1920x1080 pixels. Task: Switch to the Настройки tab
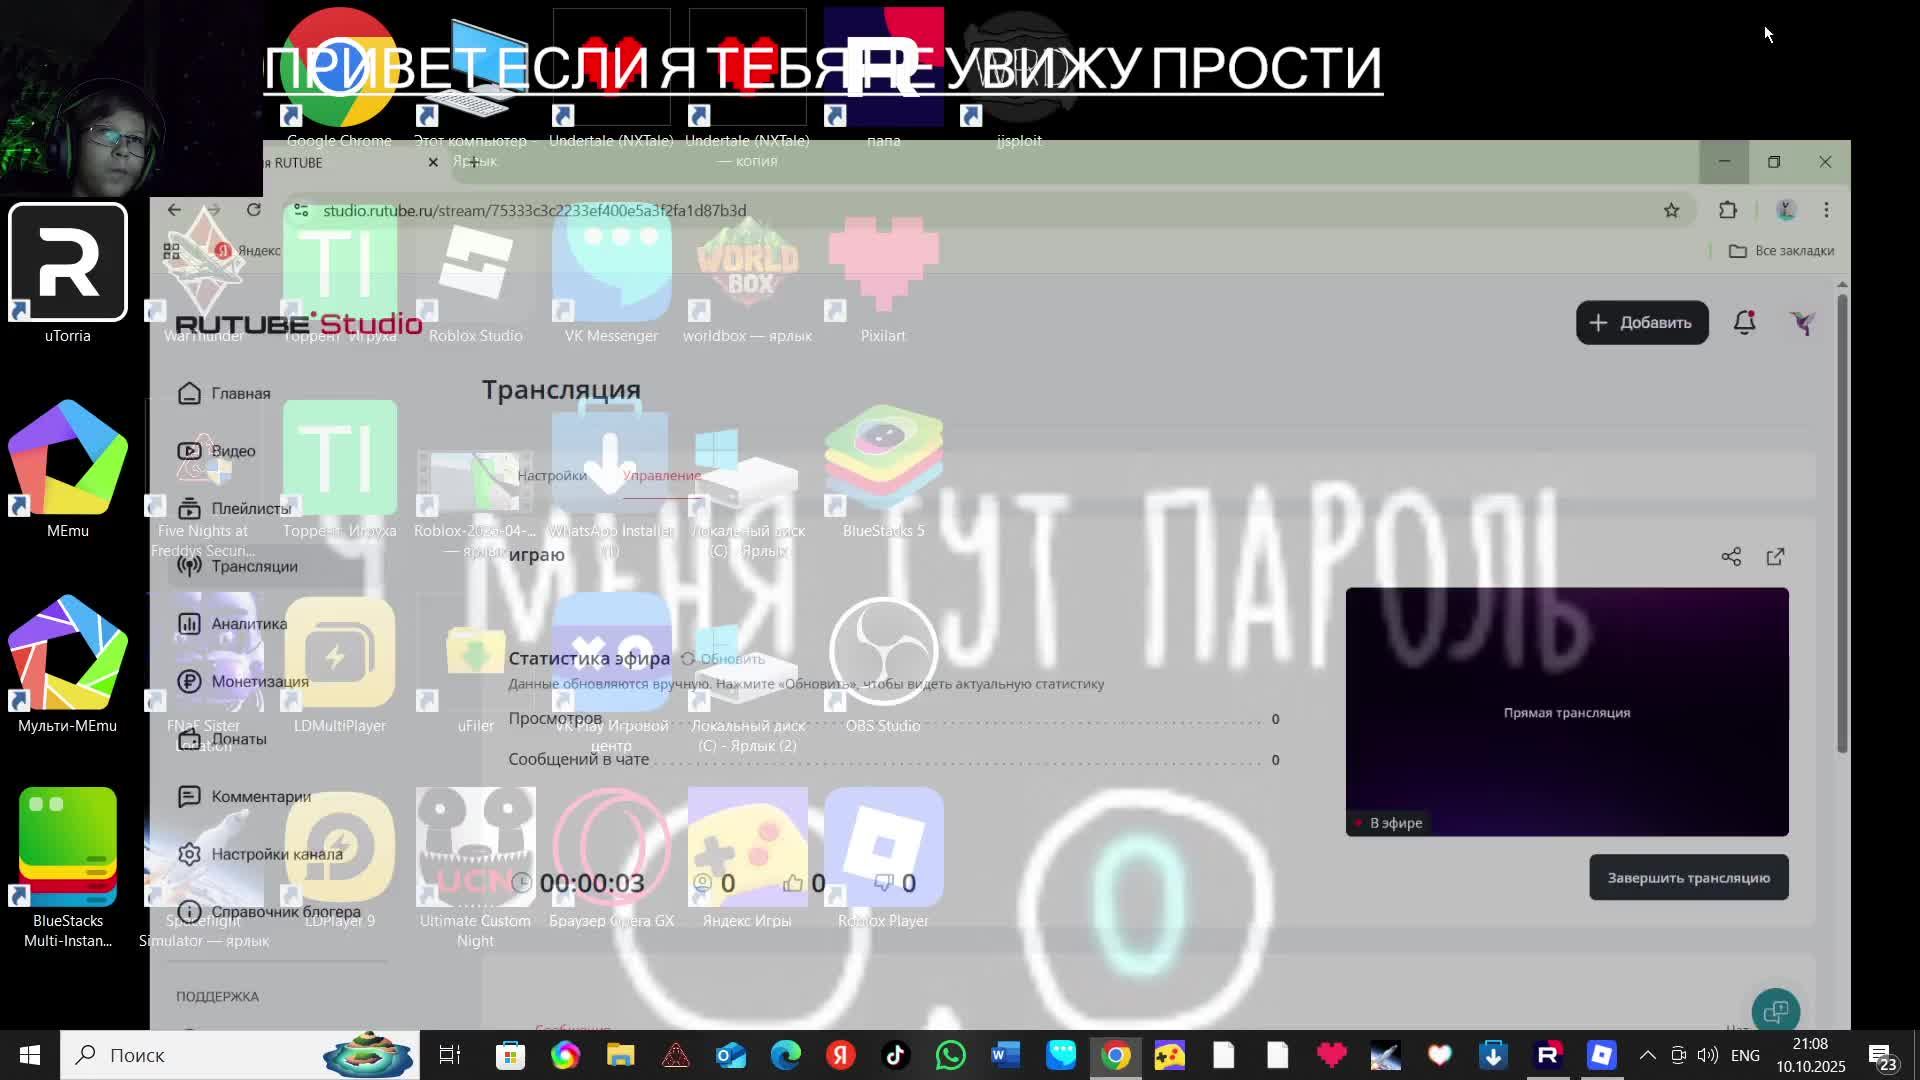tap(552, 476)
